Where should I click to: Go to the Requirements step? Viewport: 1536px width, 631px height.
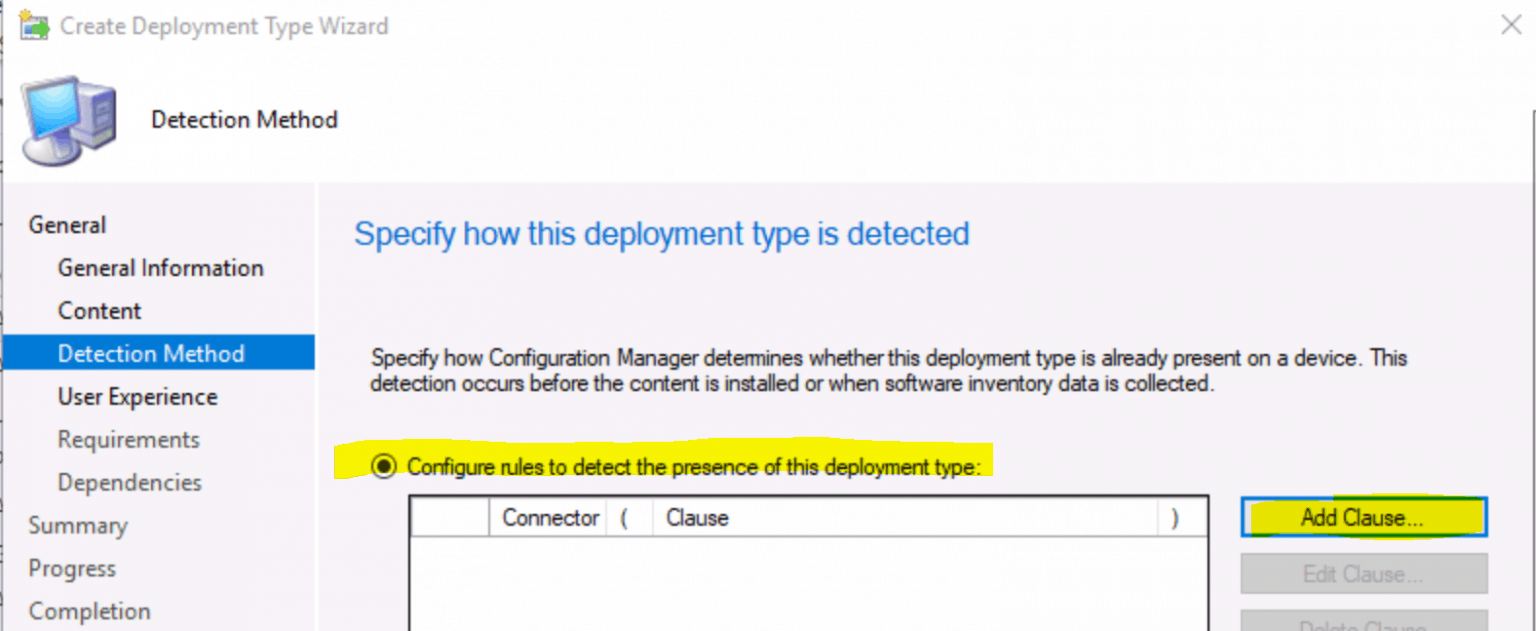coord(129,440)
